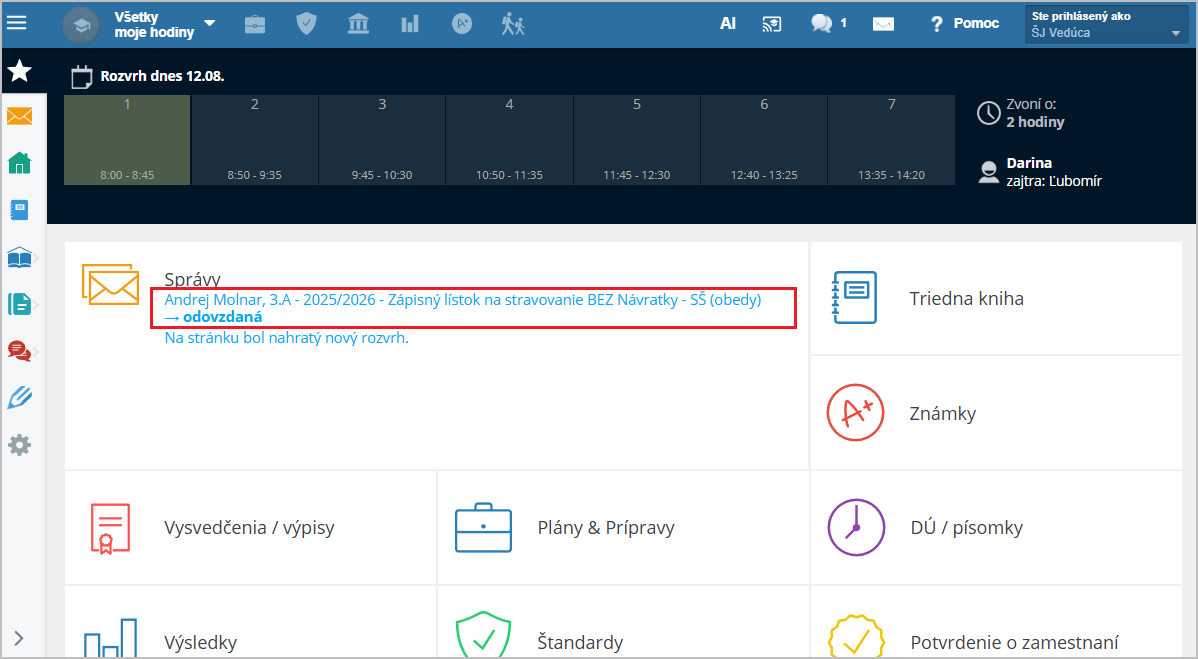This screenshot has height=659, width=1198.
Task: Click the bar chart icon in top bar
Action: click(410, 24)
